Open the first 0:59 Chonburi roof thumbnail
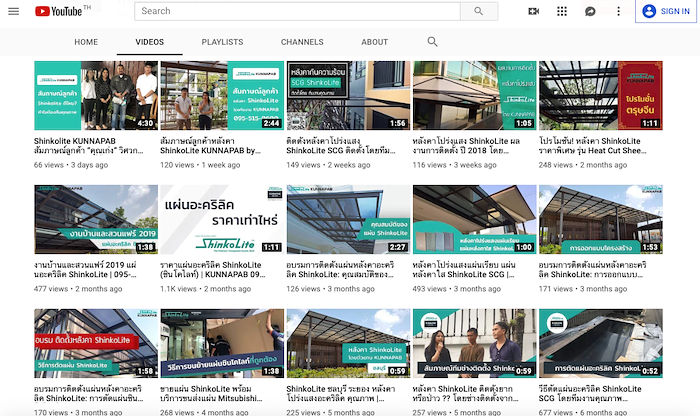Viewport: 700px width, 416px height. point(348,343)
